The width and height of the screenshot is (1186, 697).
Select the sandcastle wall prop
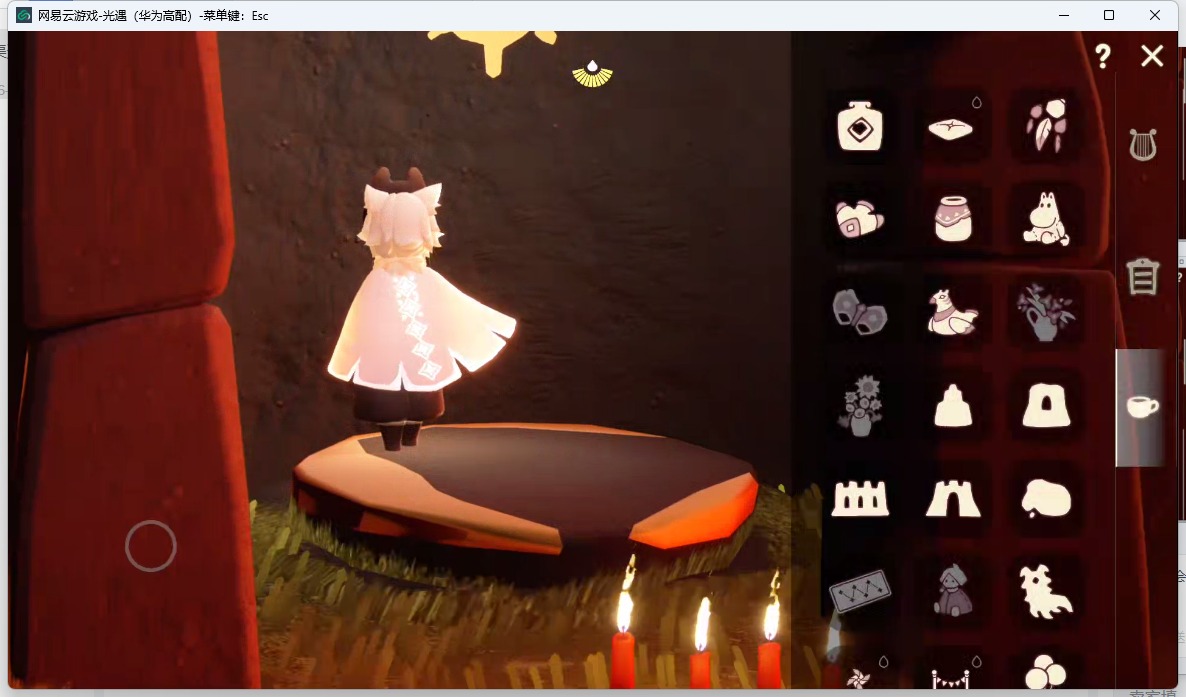tap(860, 499)
